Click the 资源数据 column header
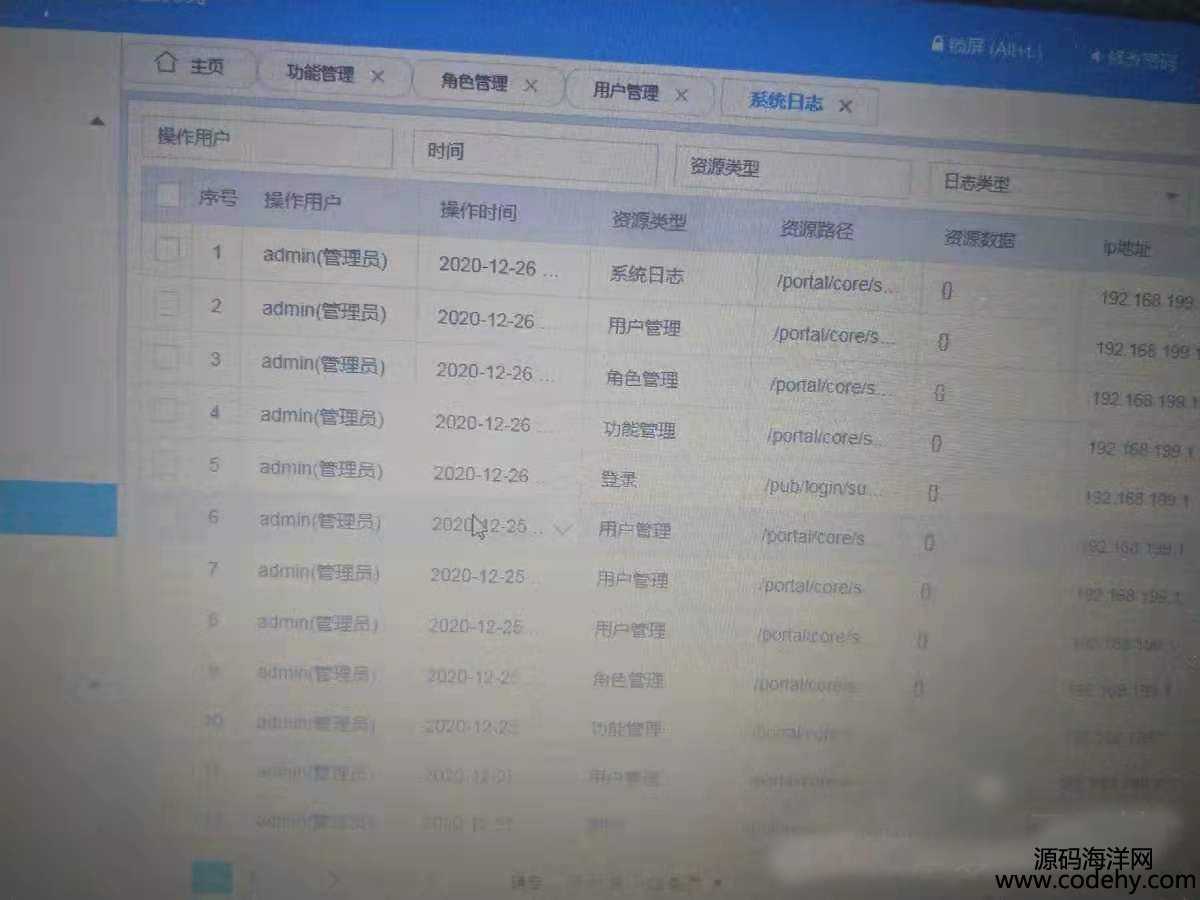The width and height of the screenshot is (1200, 900). [x=980, y=239]
